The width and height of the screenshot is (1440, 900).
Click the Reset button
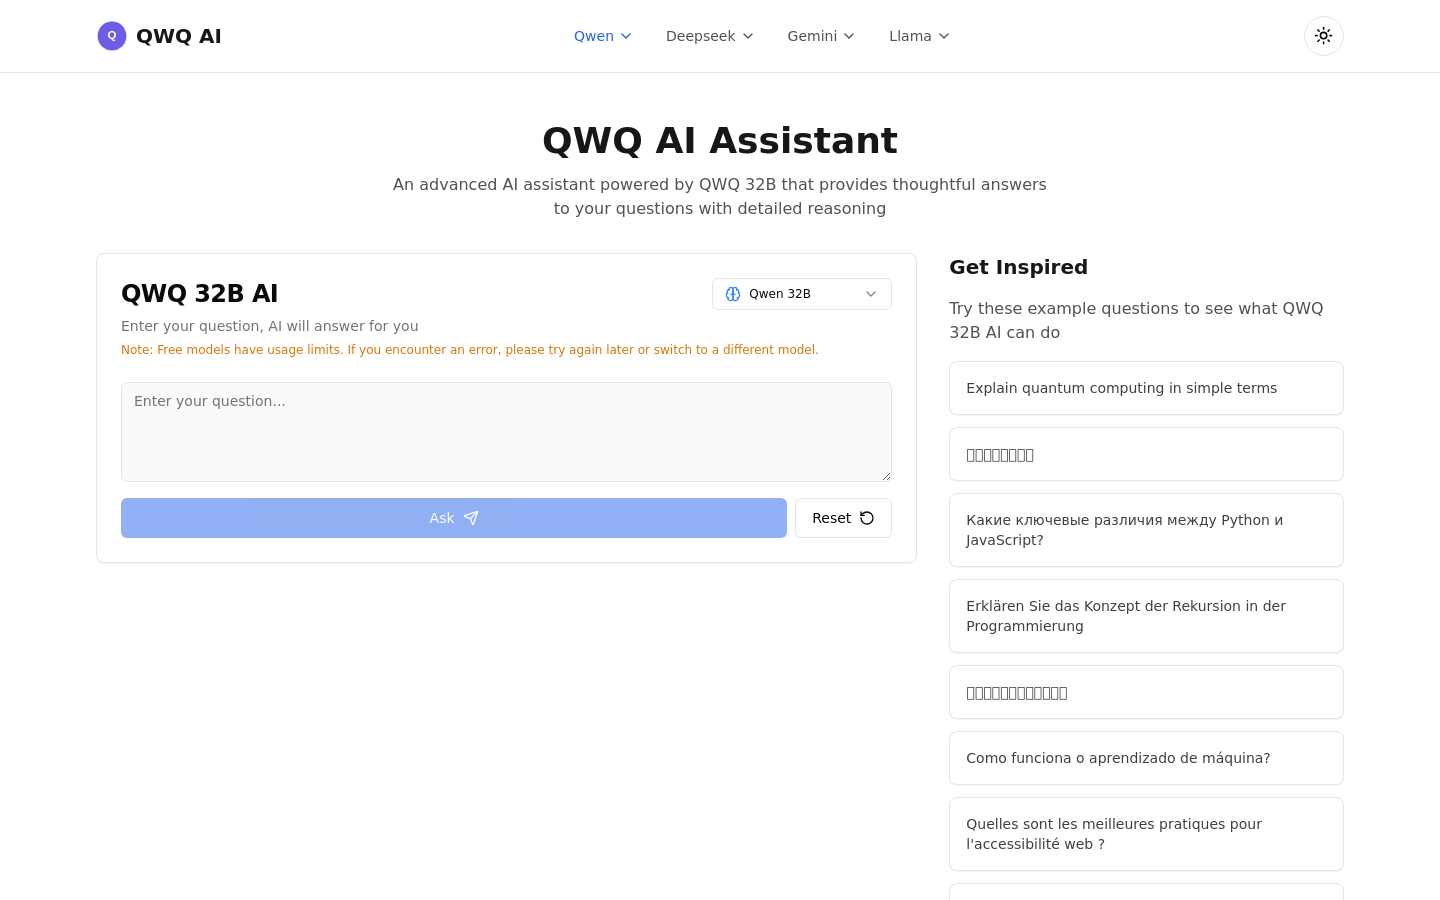[843, 518]
